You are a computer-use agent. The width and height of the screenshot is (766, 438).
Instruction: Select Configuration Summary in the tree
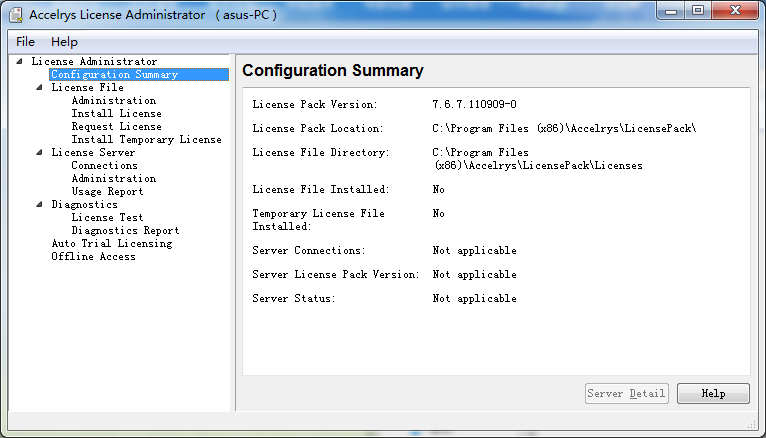(x=114, y=75)
